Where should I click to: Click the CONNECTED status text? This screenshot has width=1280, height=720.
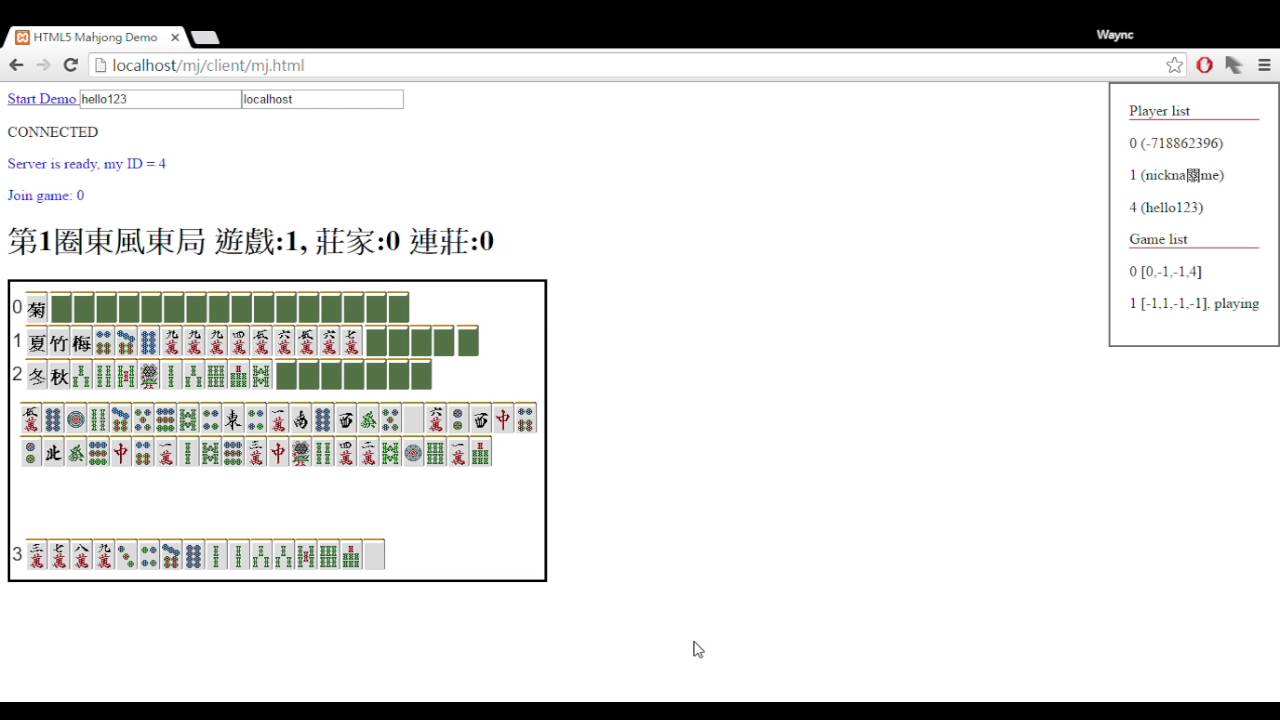pyautogui.click(x=53, y=132)
